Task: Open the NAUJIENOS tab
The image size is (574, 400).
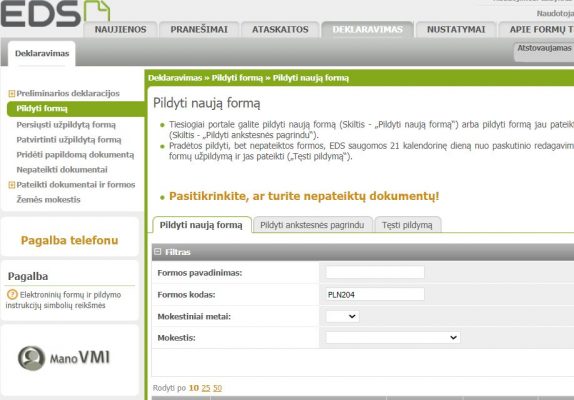Action: (120, 29)
